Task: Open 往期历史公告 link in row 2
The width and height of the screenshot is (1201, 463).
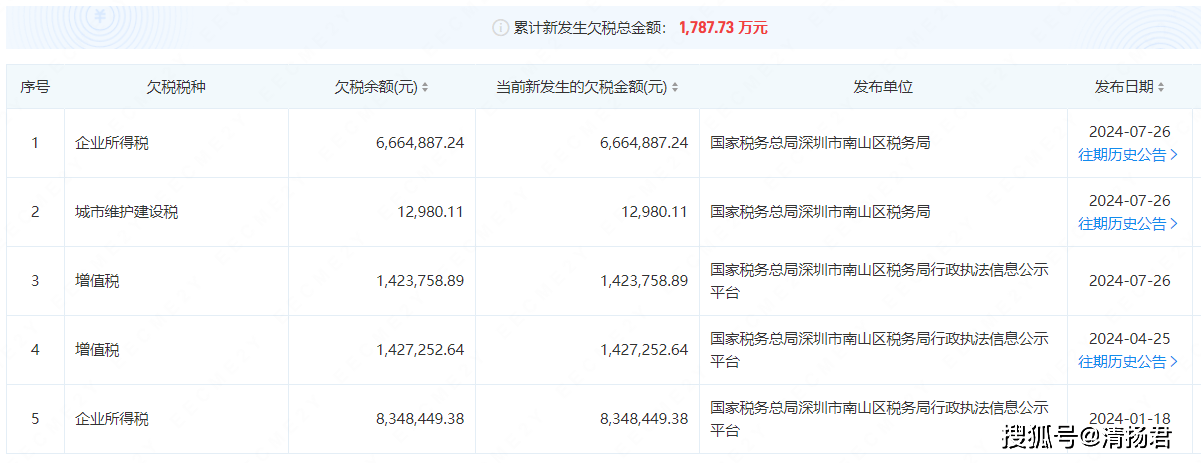Action: pyautogui.click(x=1128, y=224)
